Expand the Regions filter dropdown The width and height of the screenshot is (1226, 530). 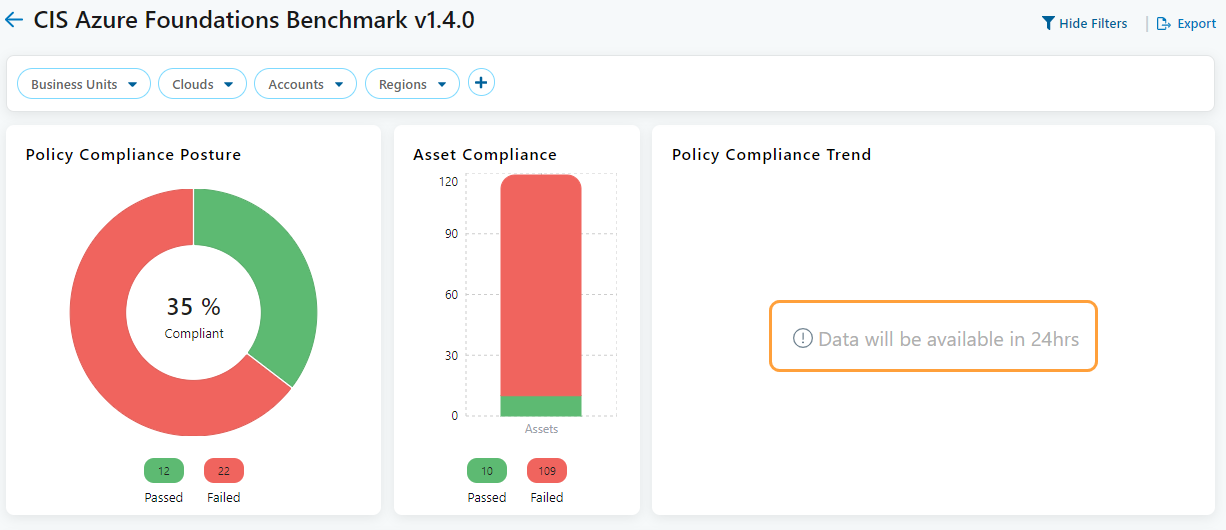coord(412,84)
